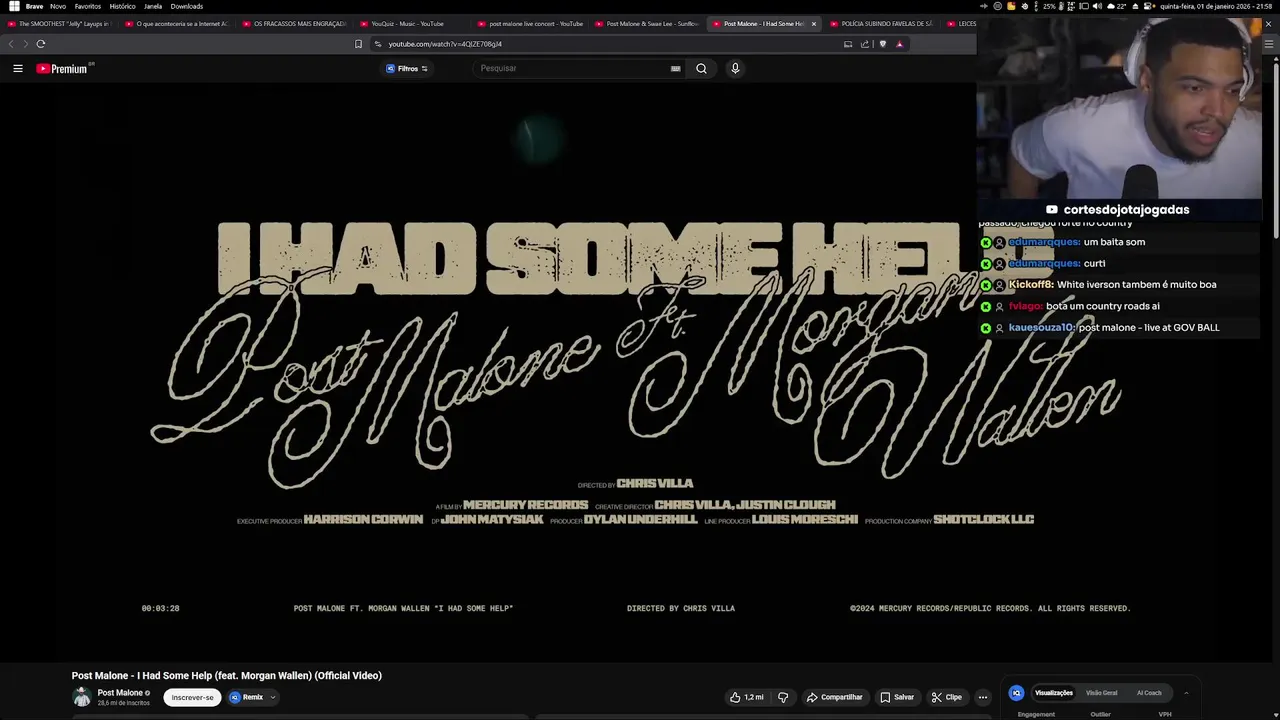Image resolution: width=1280 pixels, height=720 pixels.
Task: Switch to 'YouQuiz - Music - YouTube' tab
Action: click(x=411, y=23)
